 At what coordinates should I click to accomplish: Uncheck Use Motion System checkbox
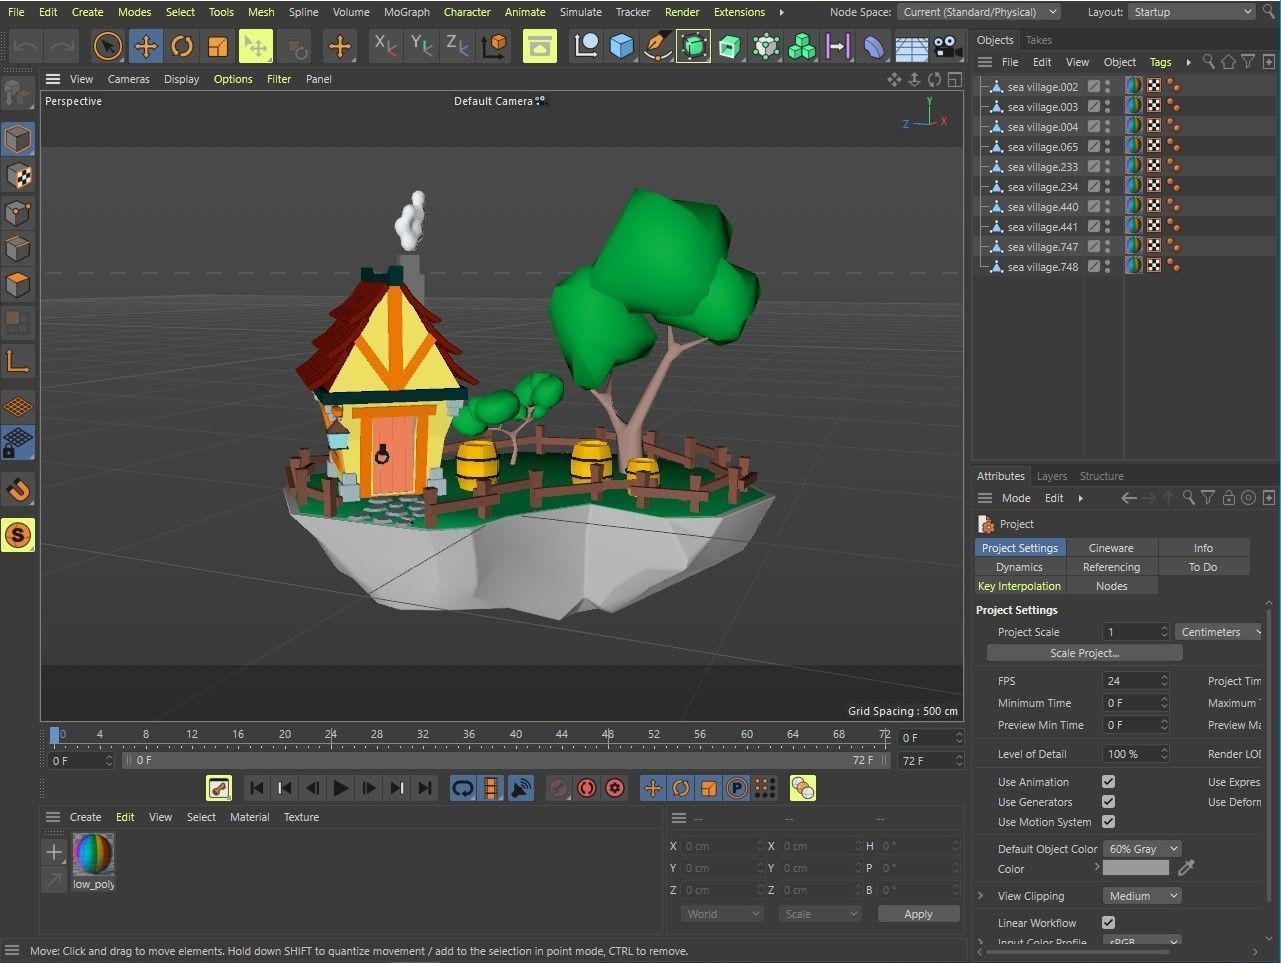[x=1108, y=822]
